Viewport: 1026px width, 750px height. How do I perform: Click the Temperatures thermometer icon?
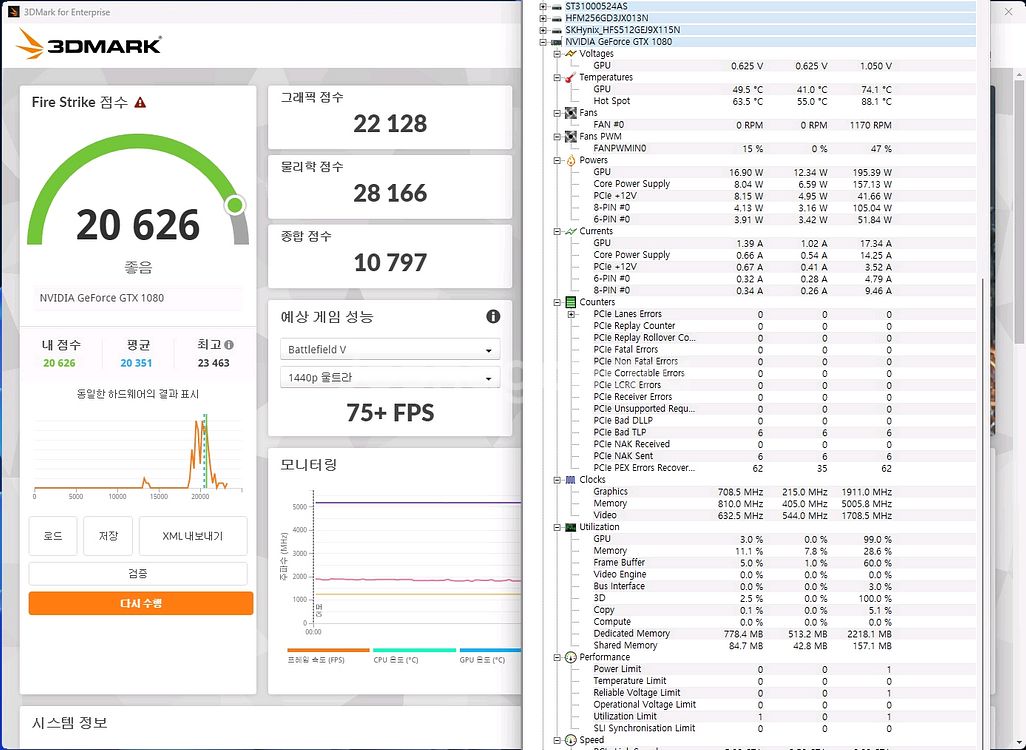click(x=571, y=77)
